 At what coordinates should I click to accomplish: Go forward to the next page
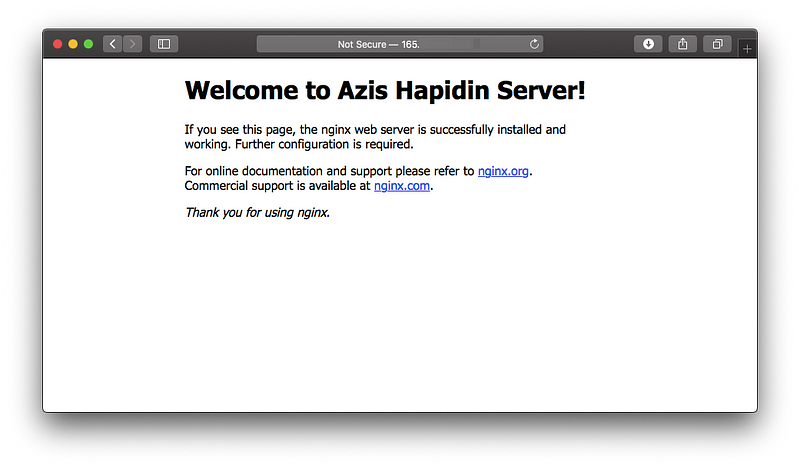pos(132,44)
